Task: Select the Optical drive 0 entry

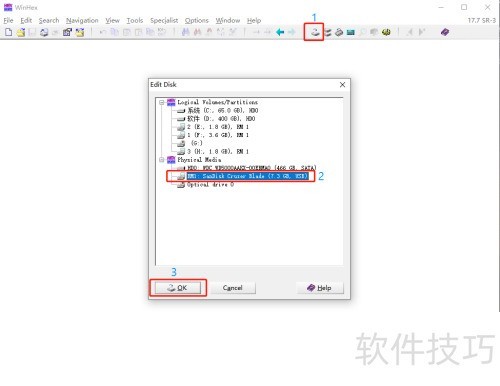Action: point(210,184)
